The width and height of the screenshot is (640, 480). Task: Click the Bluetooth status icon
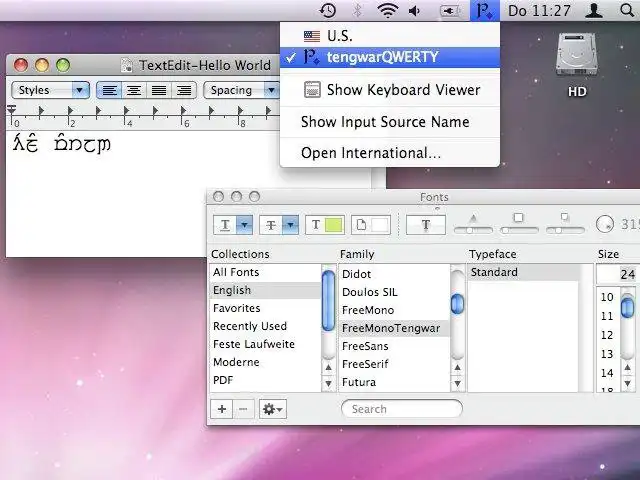358,11
